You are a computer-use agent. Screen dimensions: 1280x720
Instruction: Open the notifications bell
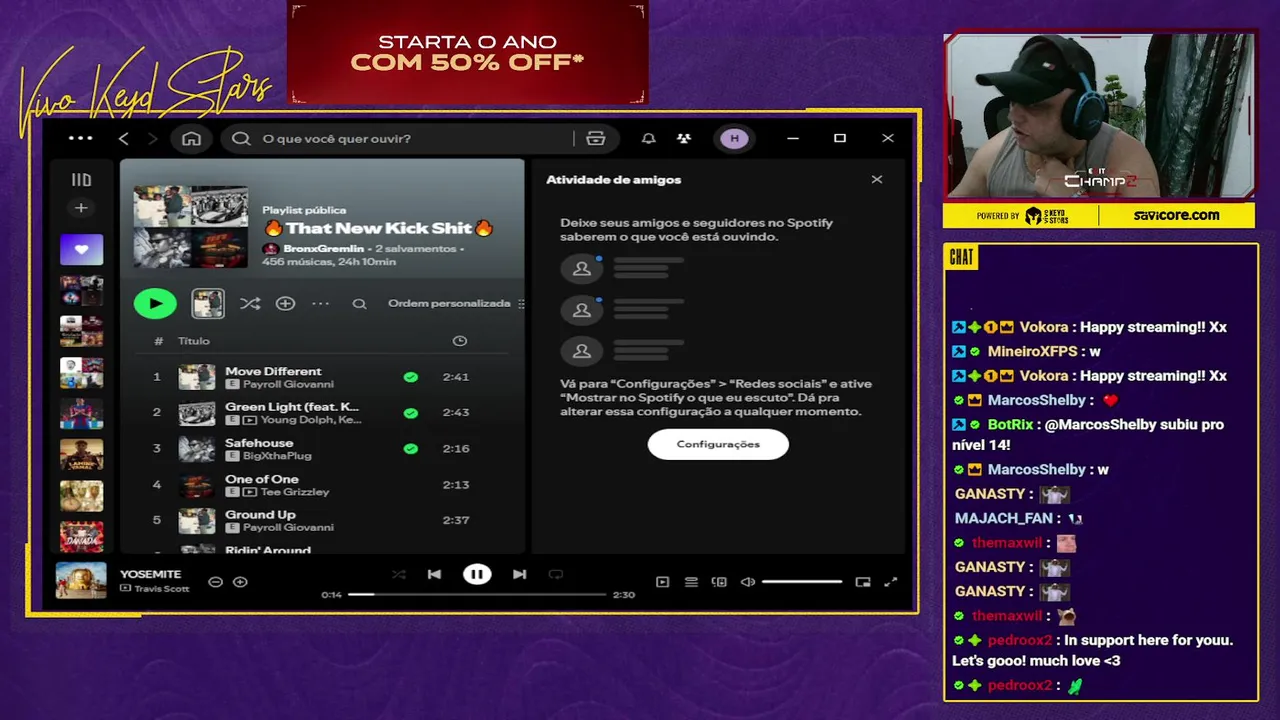pyautogui.click(x=648, y=138)
